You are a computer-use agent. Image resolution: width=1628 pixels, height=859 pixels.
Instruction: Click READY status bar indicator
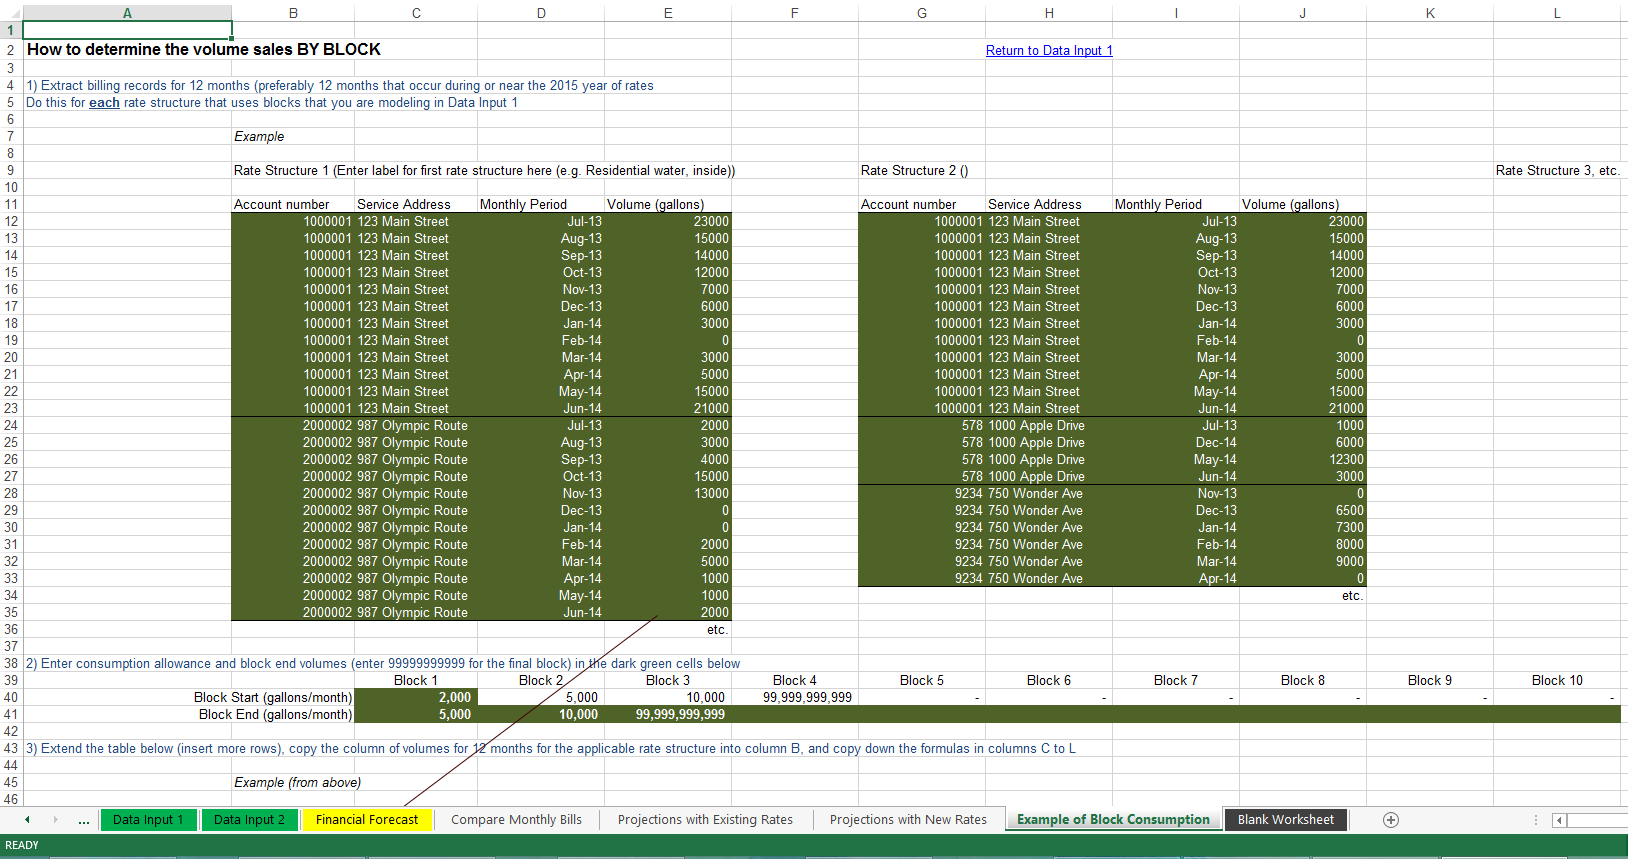(x=22, y=846)
